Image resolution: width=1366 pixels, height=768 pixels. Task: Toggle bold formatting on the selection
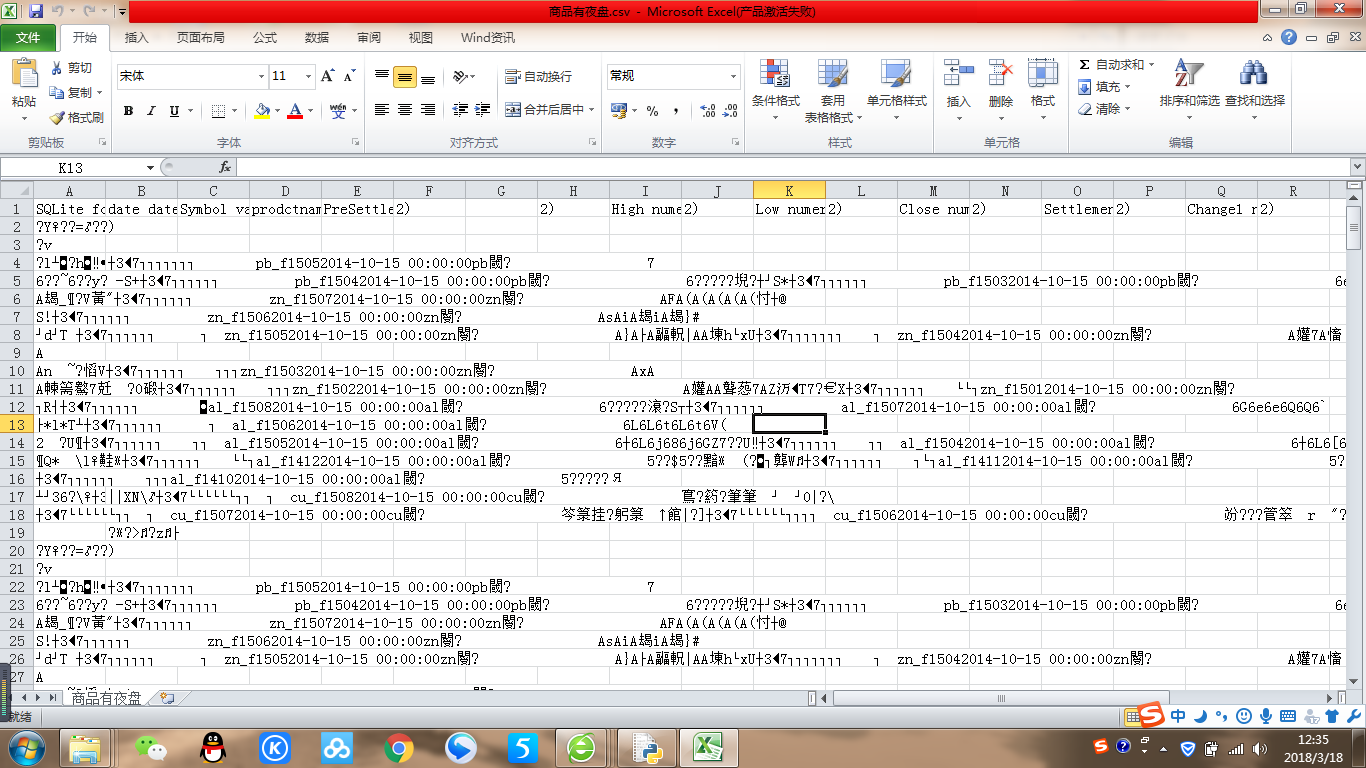(127, 110)
